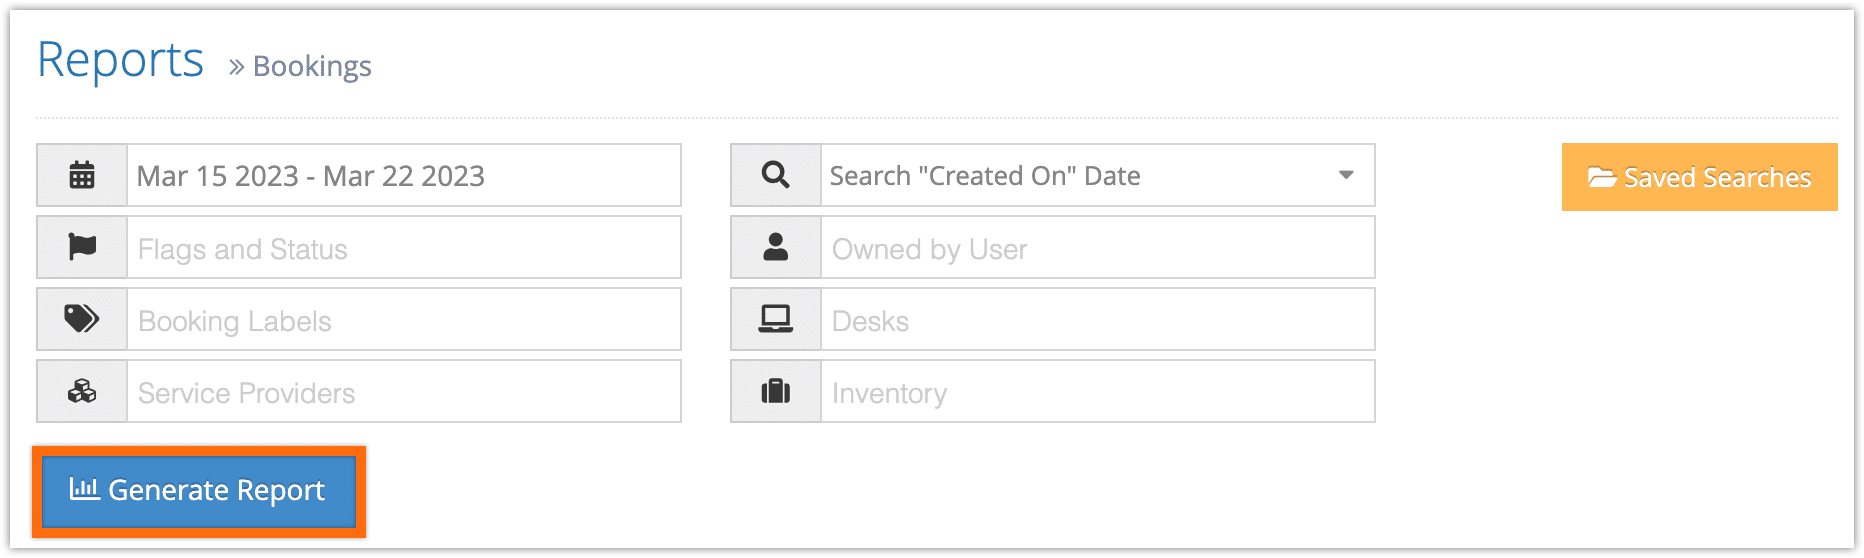Click the flag icon for Flags and Status
1864x558 pixels.
(82, 247)
